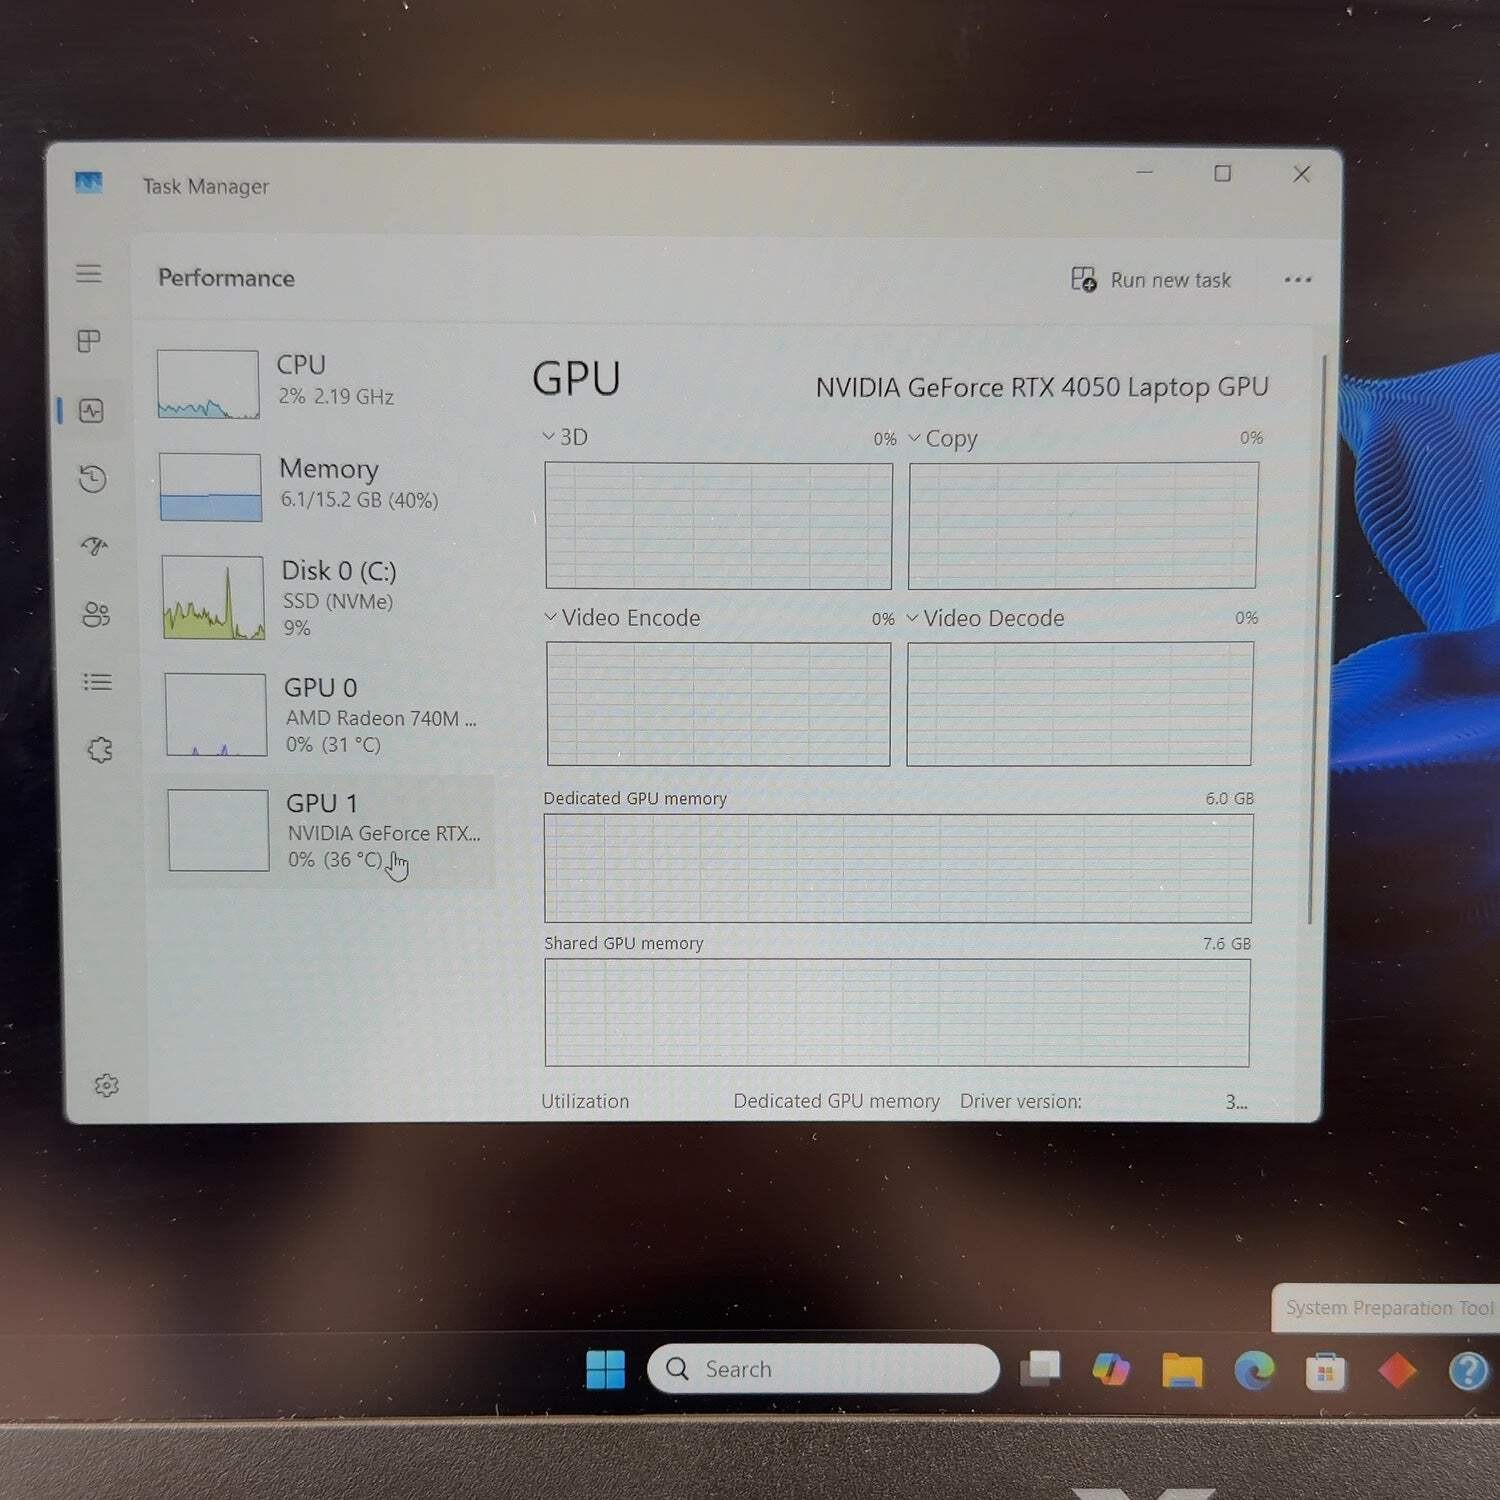Open Task View from the taskbar

tap(1040, 1369)
